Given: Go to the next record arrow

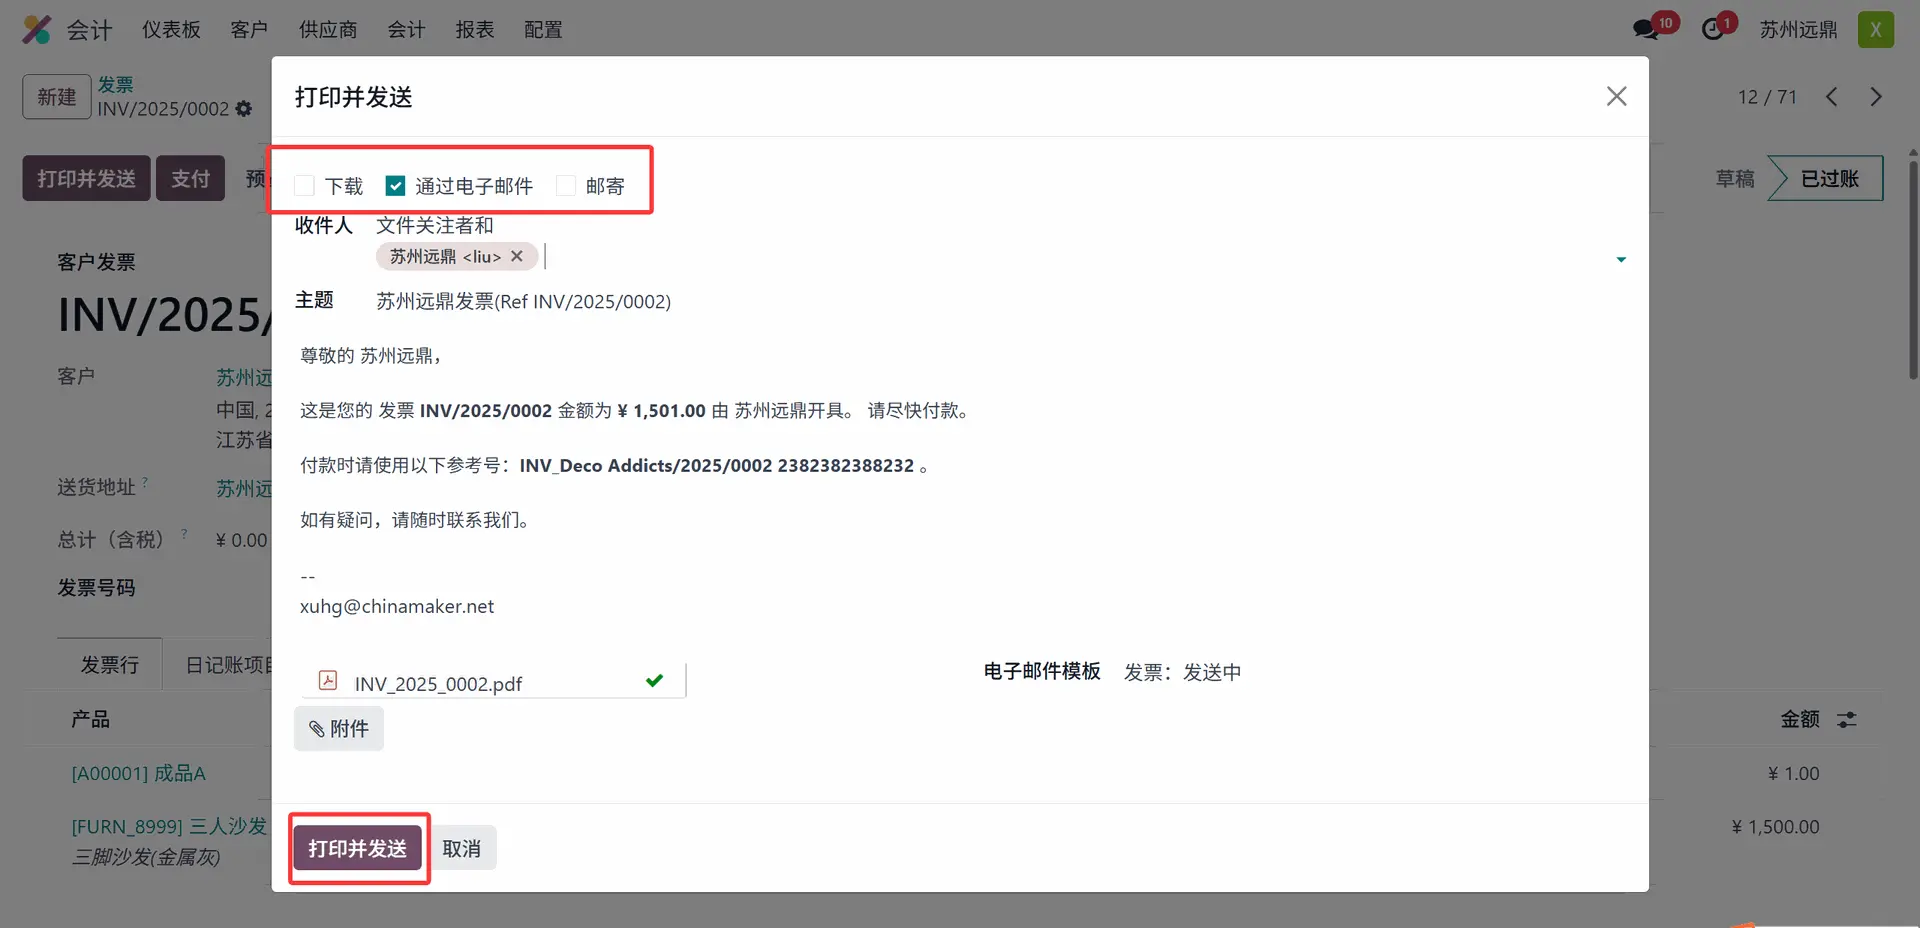Looking at the screenshot, I should (x=1875, y=97).
